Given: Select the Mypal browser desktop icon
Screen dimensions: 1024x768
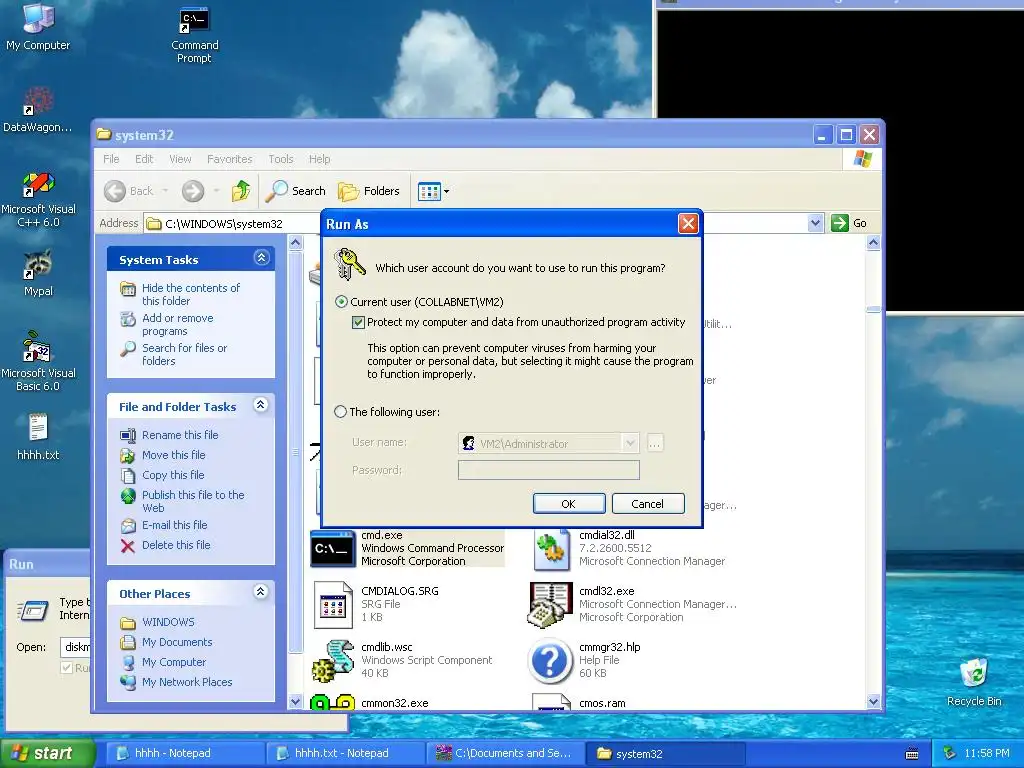Looking at the screenshot, I should (x=38, y=273).
